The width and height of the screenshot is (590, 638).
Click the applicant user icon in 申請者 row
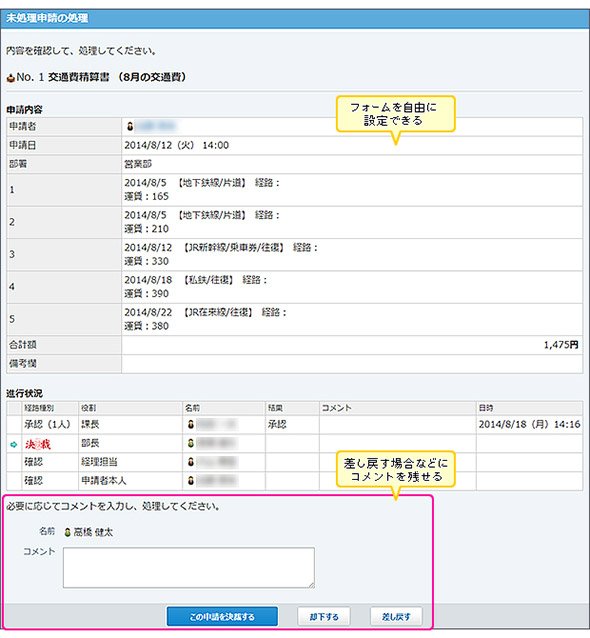click(x=130, y=127)
